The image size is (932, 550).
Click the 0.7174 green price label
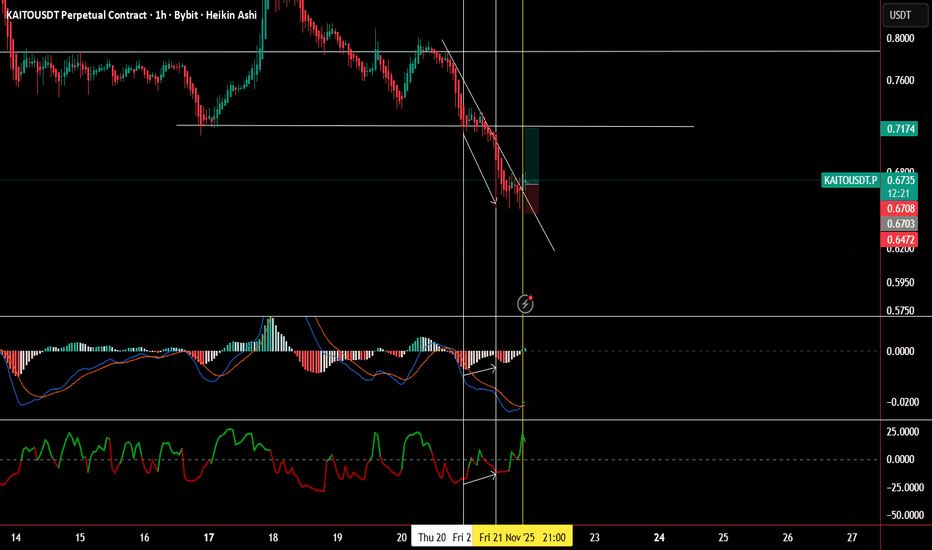point(899,128)
